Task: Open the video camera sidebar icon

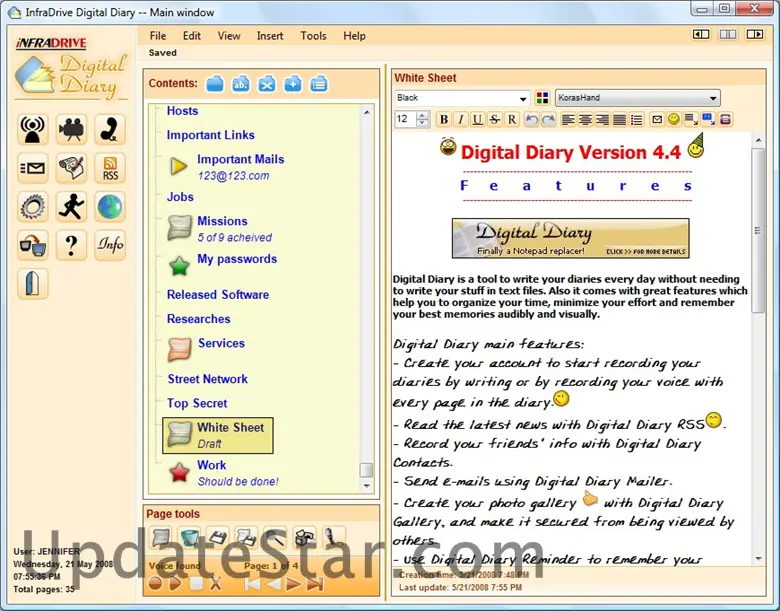Action: point(71,129)
